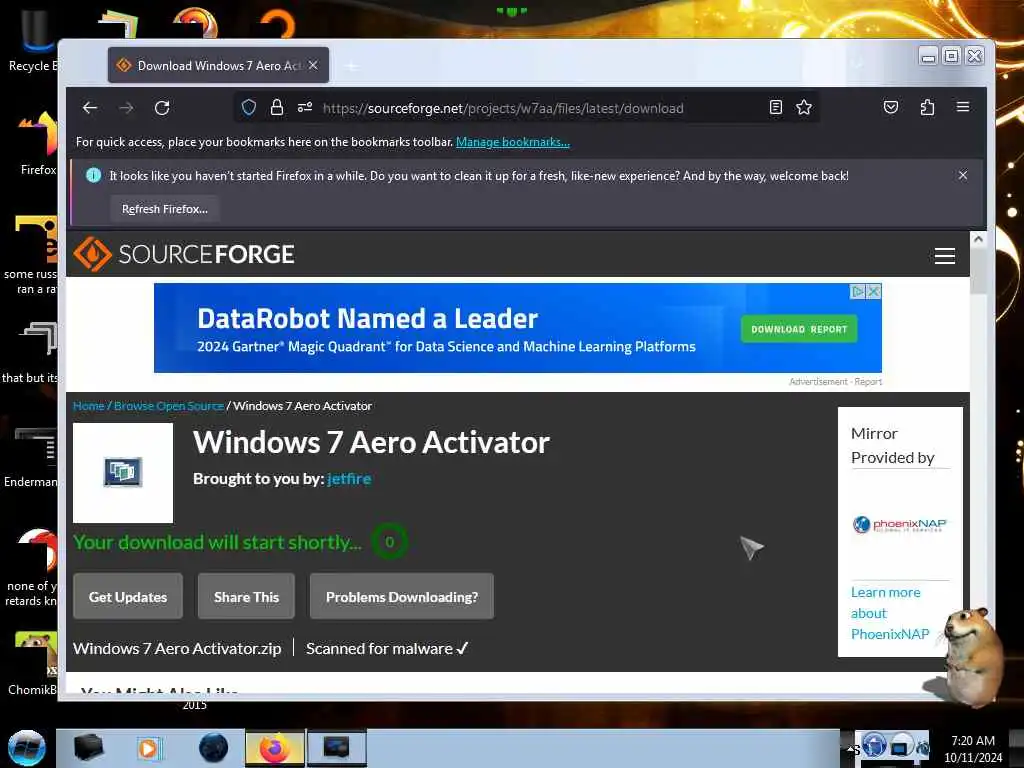Open Browse Open Source breadcrumb link
The height and width of the screenshot is (768, 1024).
pos(169,406)
